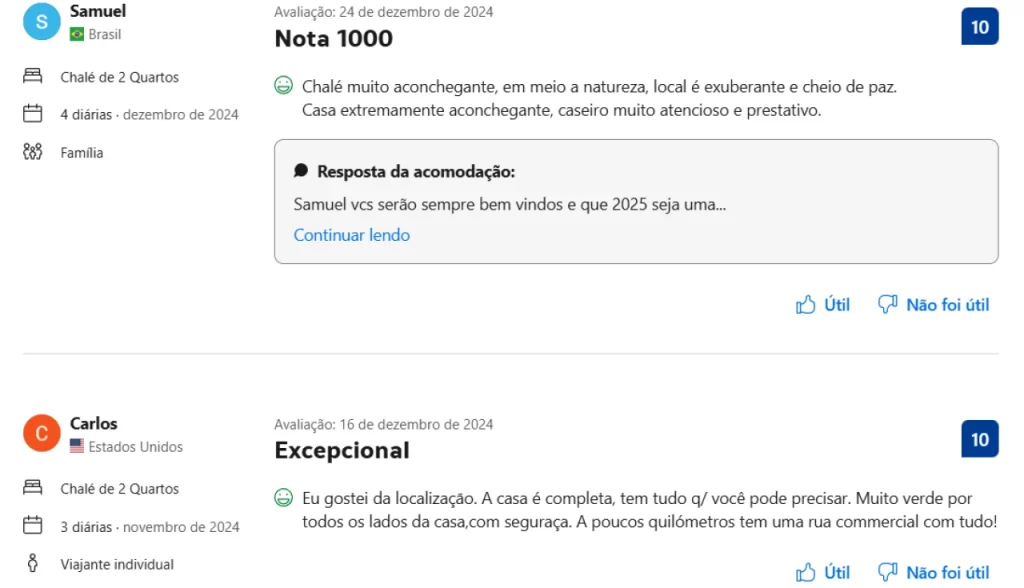Image resolution: width=1024 pixels, height=588 pixels.
Task: Click Samuel's blue avatar icon
Action: tap(41, 21)
